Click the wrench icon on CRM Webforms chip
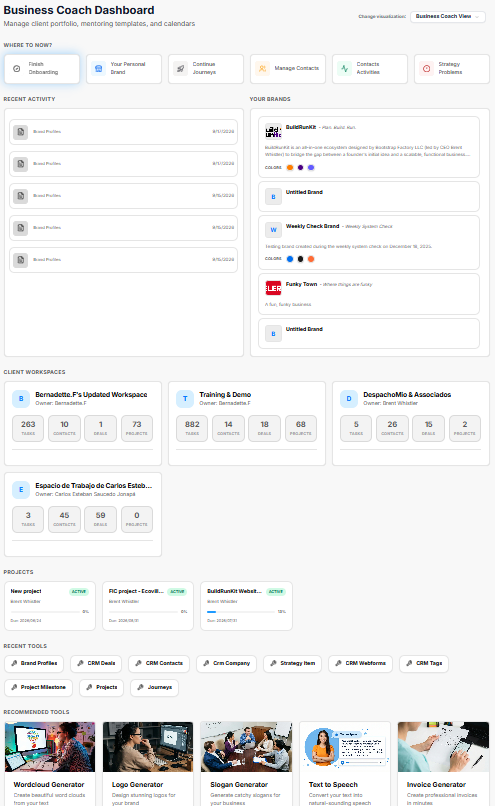 click(339, 663)
